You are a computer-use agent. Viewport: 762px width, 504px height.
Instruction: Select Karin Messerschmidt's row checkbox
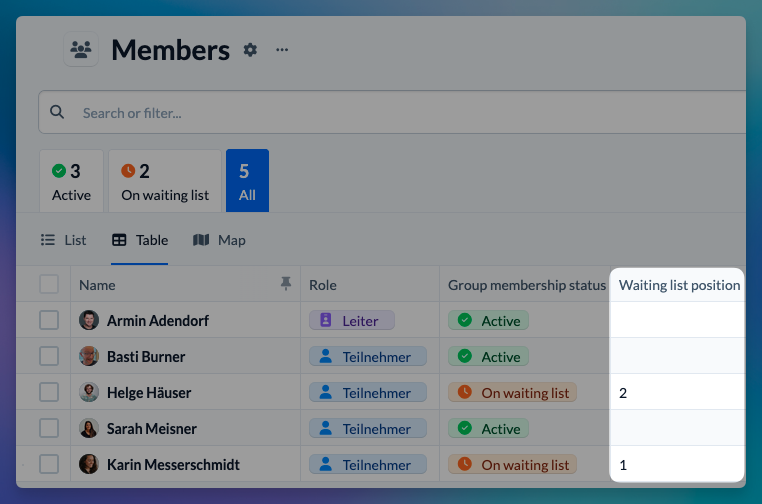pyautogui.click(x=49, y=464)
